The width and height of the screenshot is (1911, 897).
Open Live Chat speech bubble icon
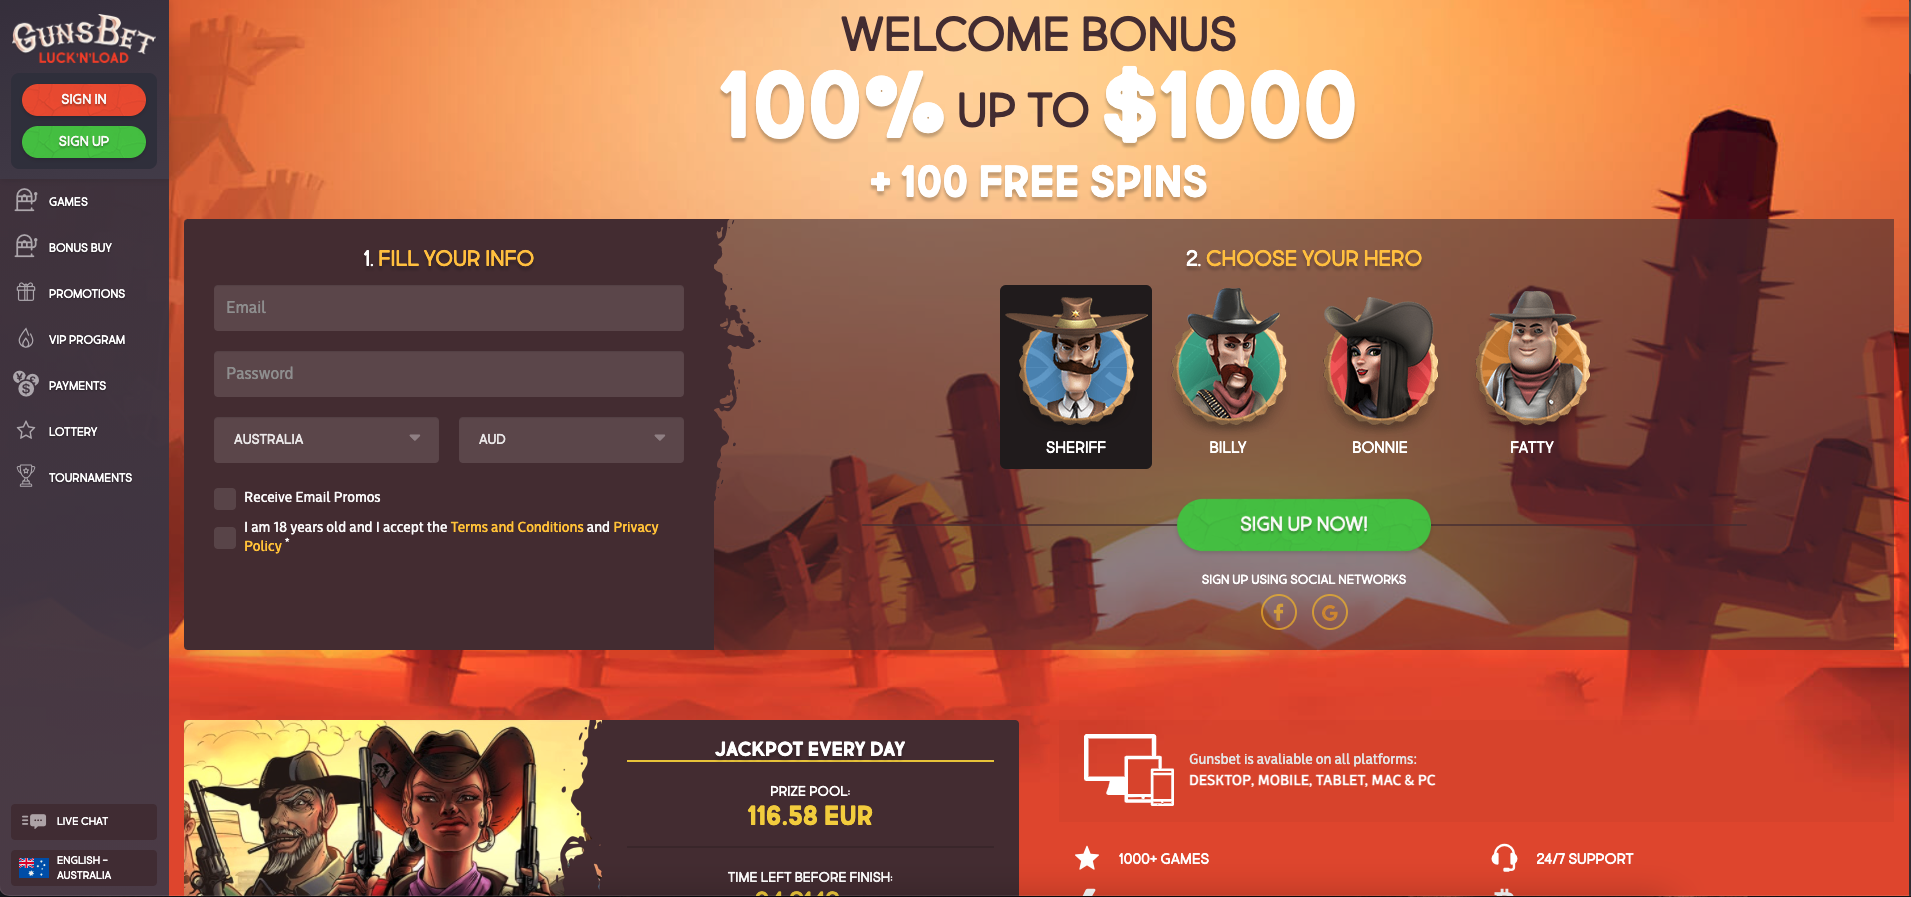(34, 821)
